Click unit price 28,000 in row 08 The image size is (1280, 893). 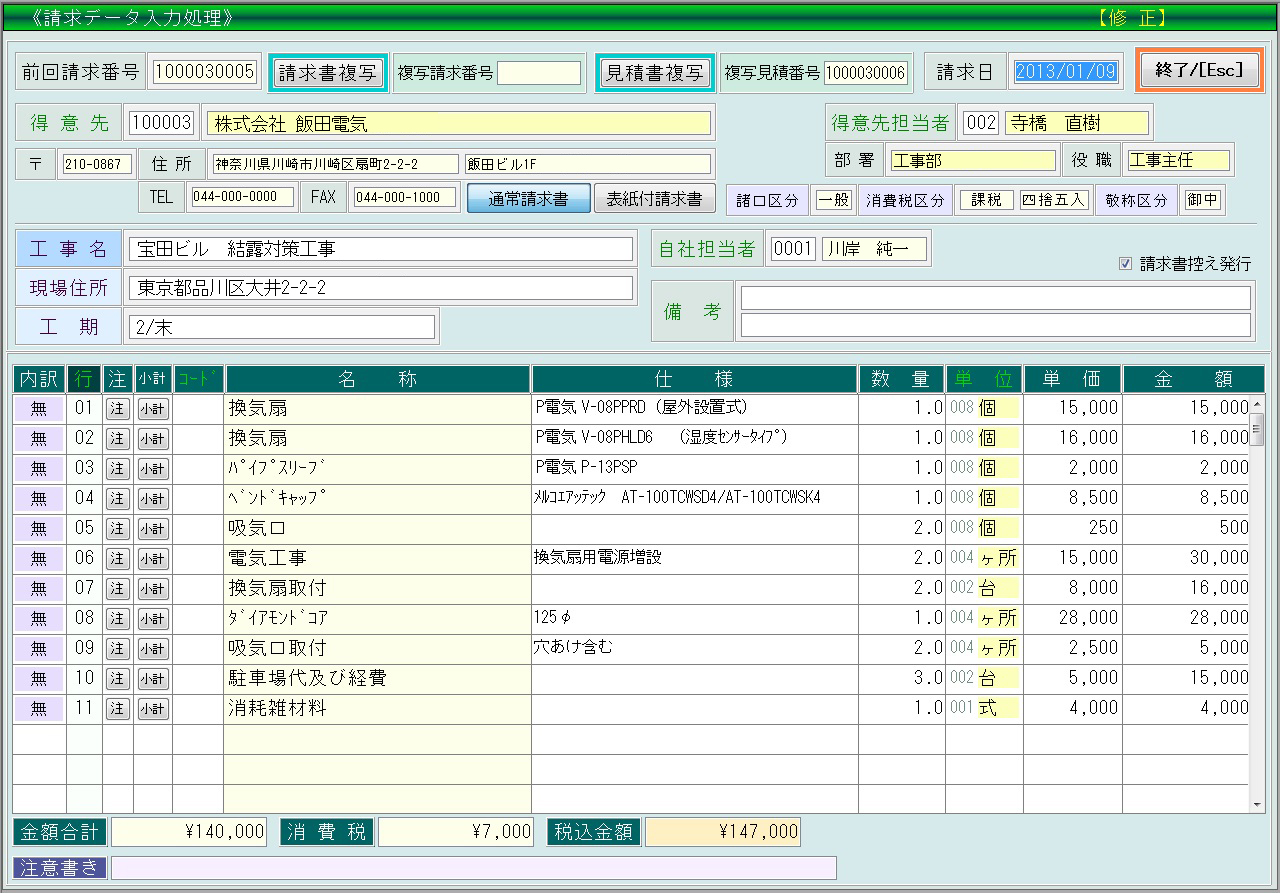coord(1073,618)
